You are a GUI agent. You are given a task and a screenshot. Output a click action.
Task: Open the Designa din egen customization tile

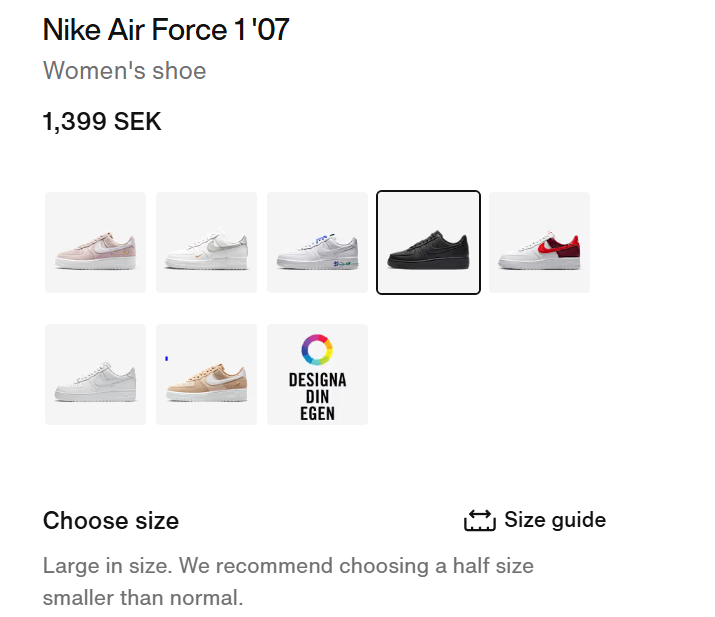click(317, 375)
